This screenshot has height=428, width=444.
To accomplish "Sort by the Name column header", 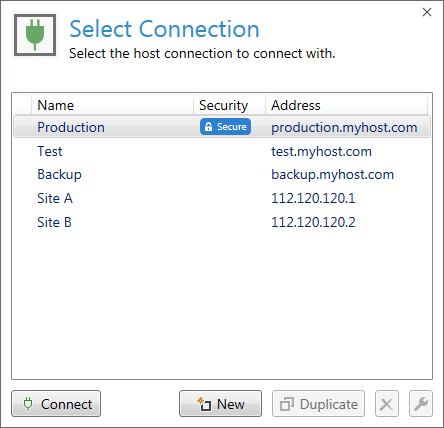I will pos(112,105).
